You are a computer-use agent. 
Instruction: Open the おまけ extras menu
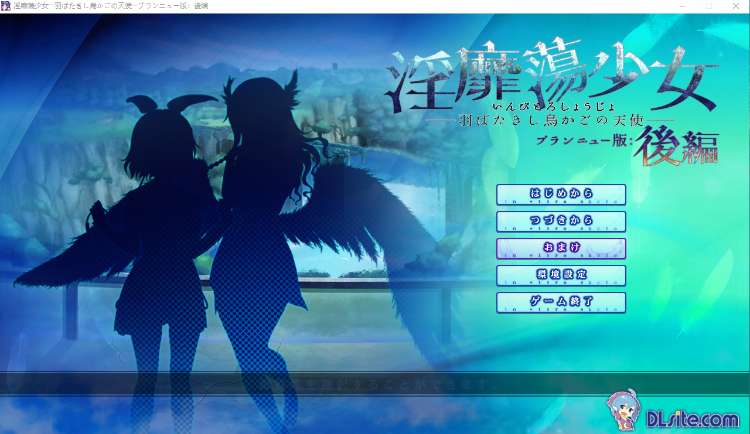point(561,248)
